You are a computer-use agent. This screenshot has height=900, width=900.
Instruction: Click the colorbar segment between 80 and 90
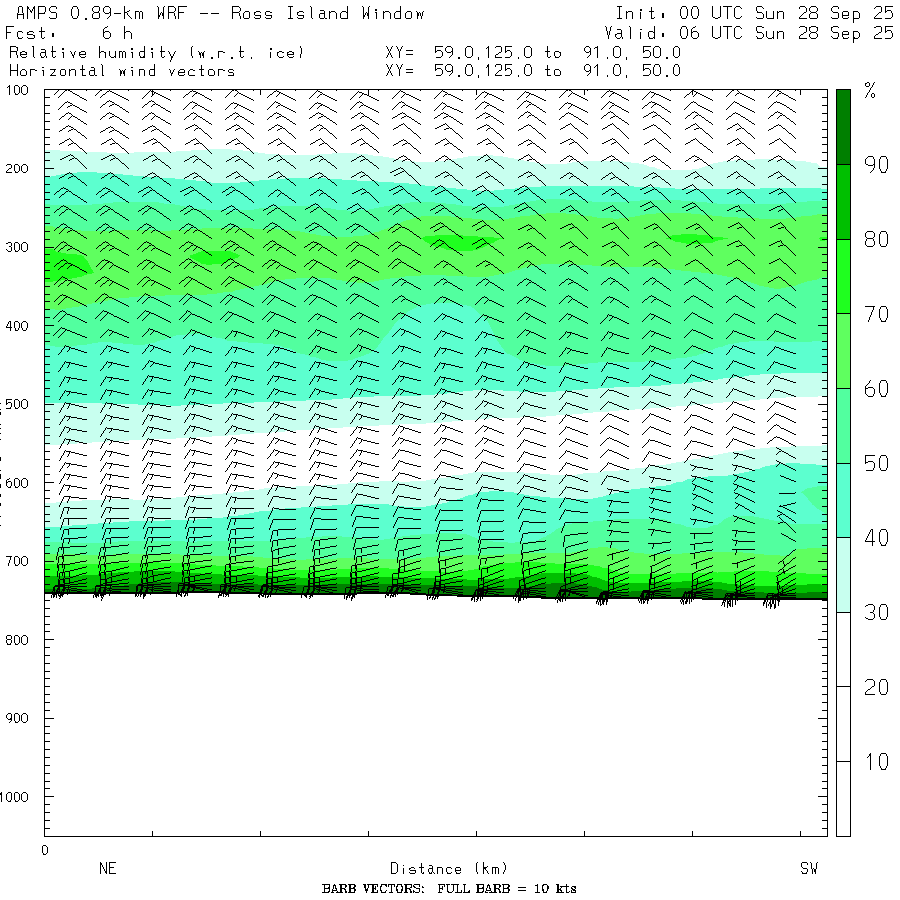point(843,202)
